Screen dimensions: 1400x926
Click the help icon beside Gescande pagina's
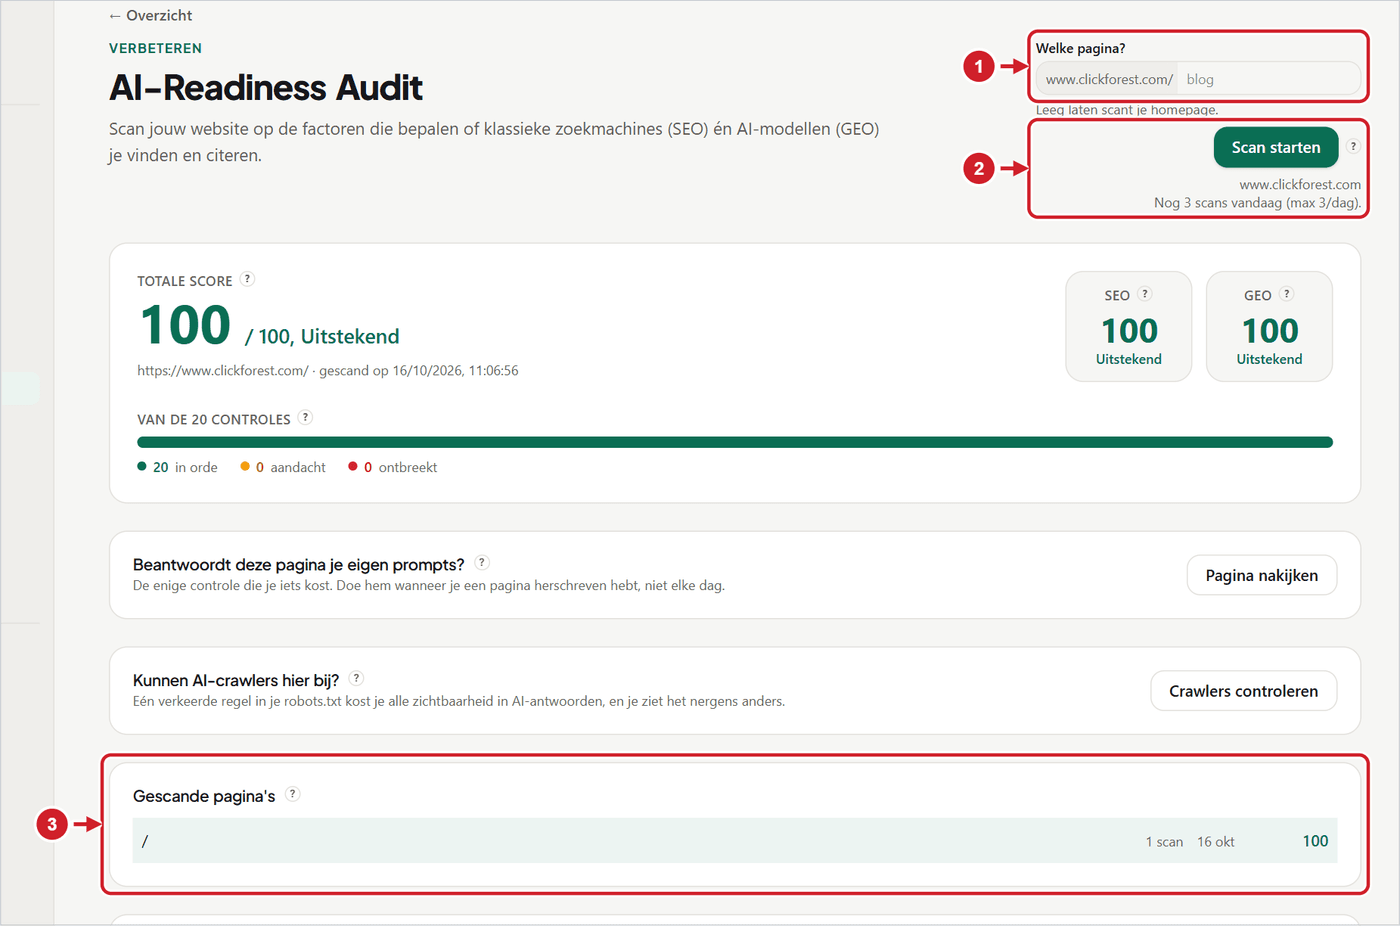coord(292,794)
